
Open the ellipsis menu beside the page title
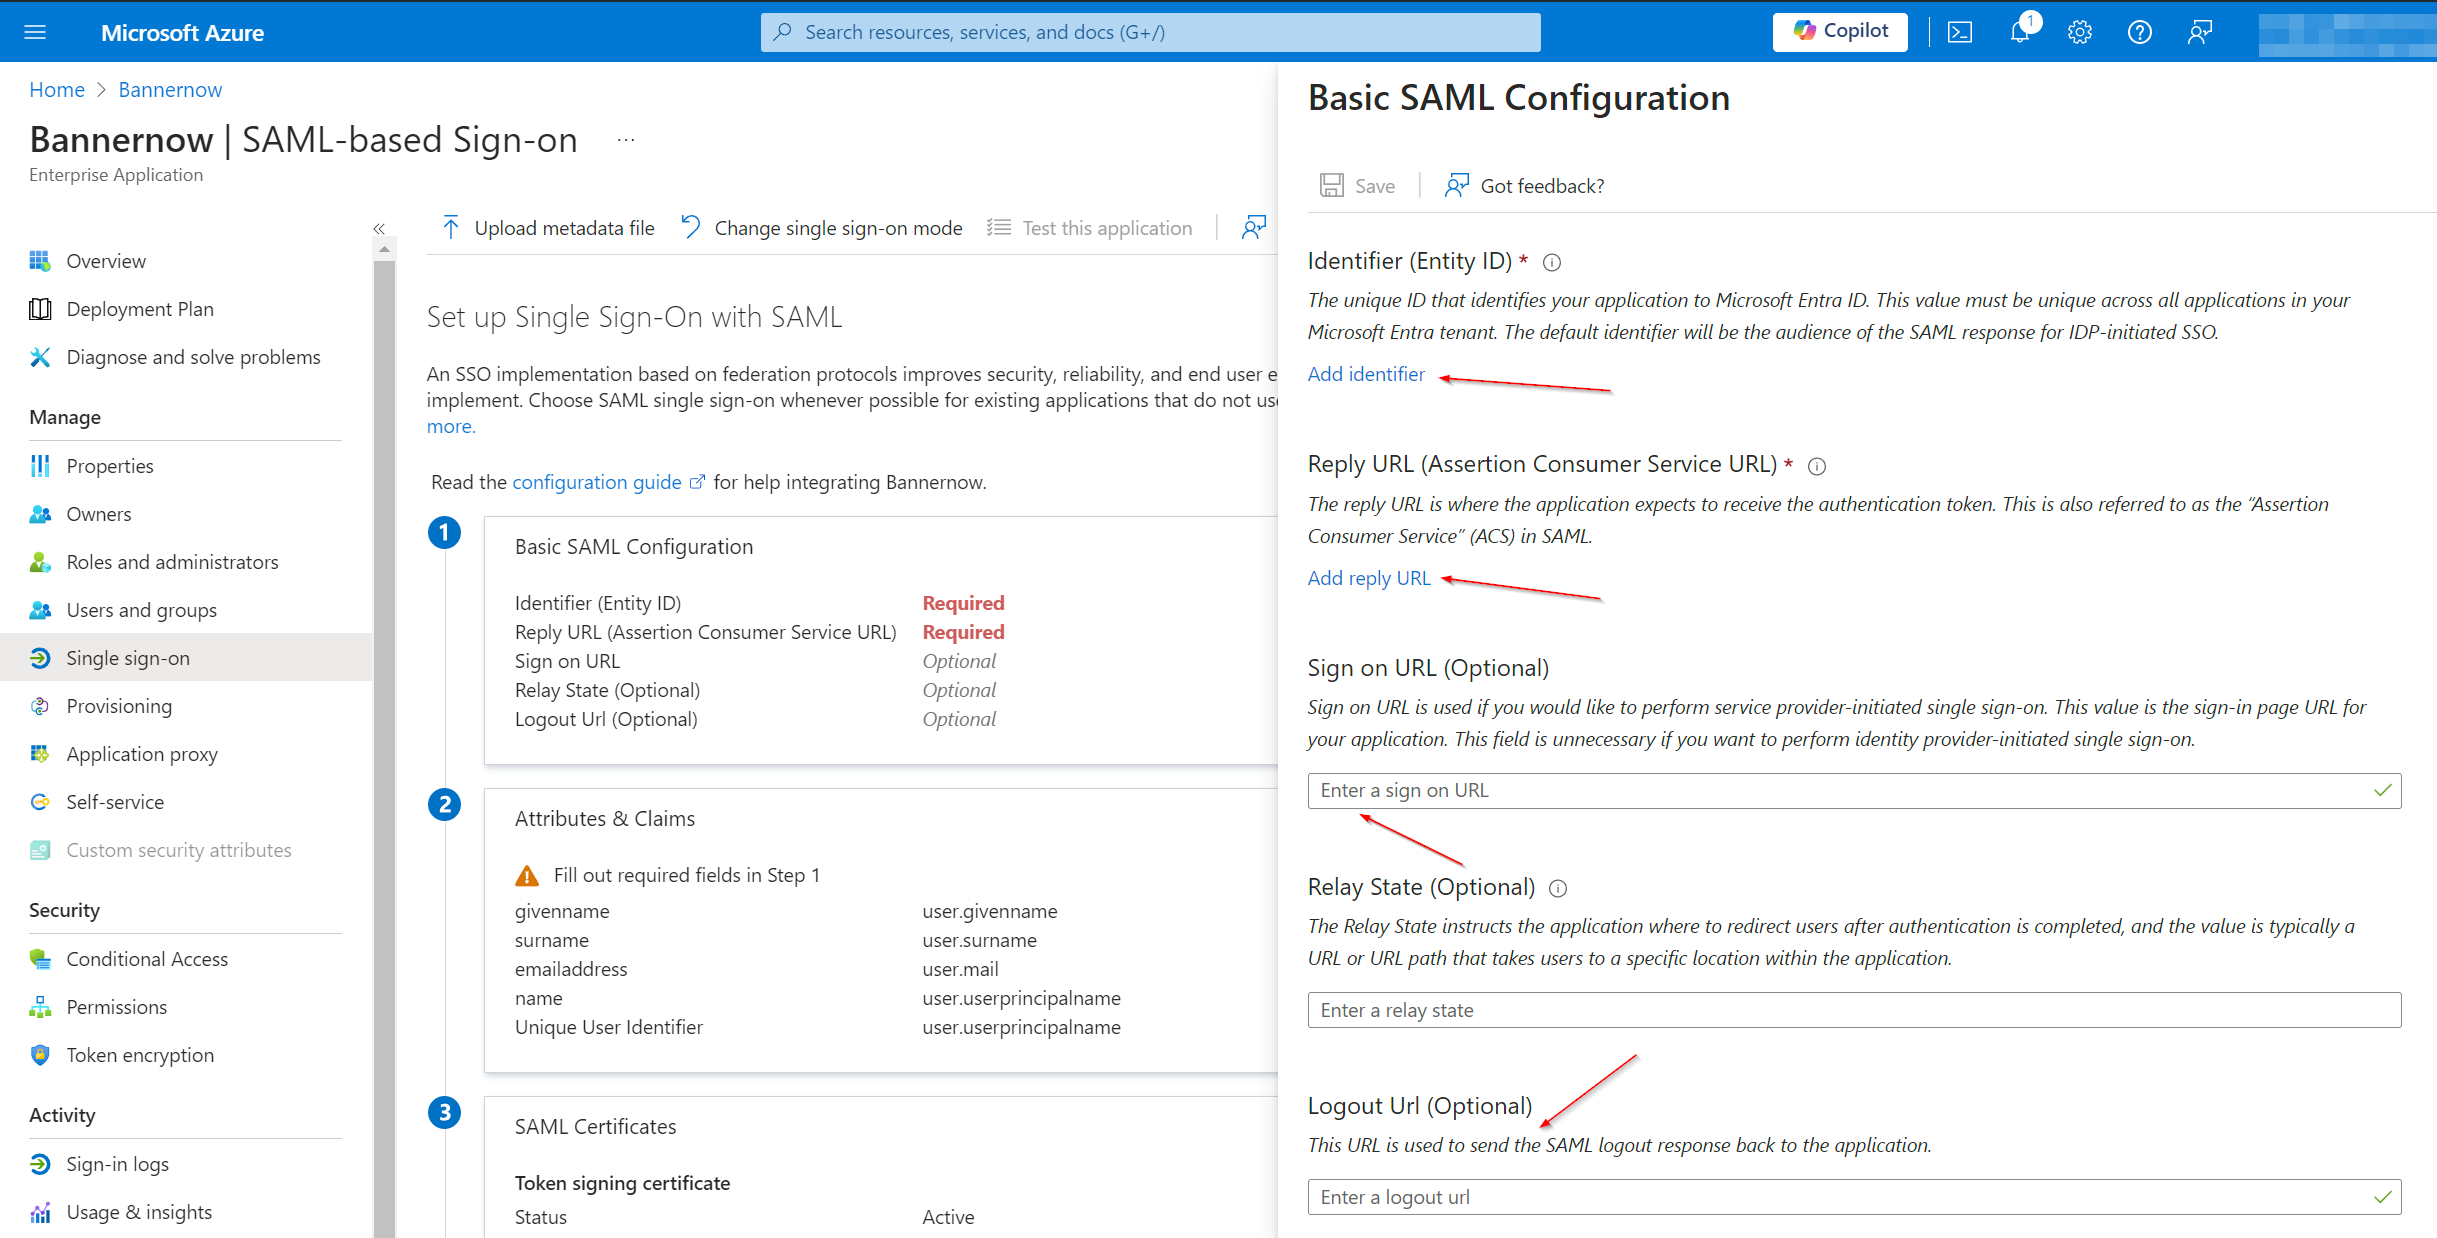(x=626, y=140)
